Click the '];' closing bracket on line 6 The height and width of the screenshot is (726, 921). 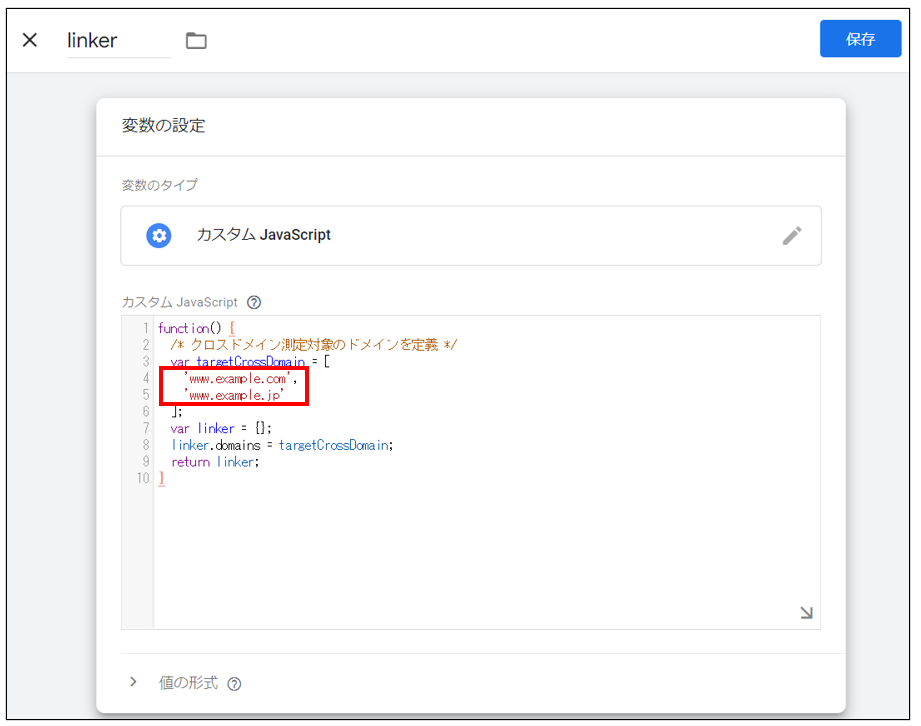(x=177, y=412)
